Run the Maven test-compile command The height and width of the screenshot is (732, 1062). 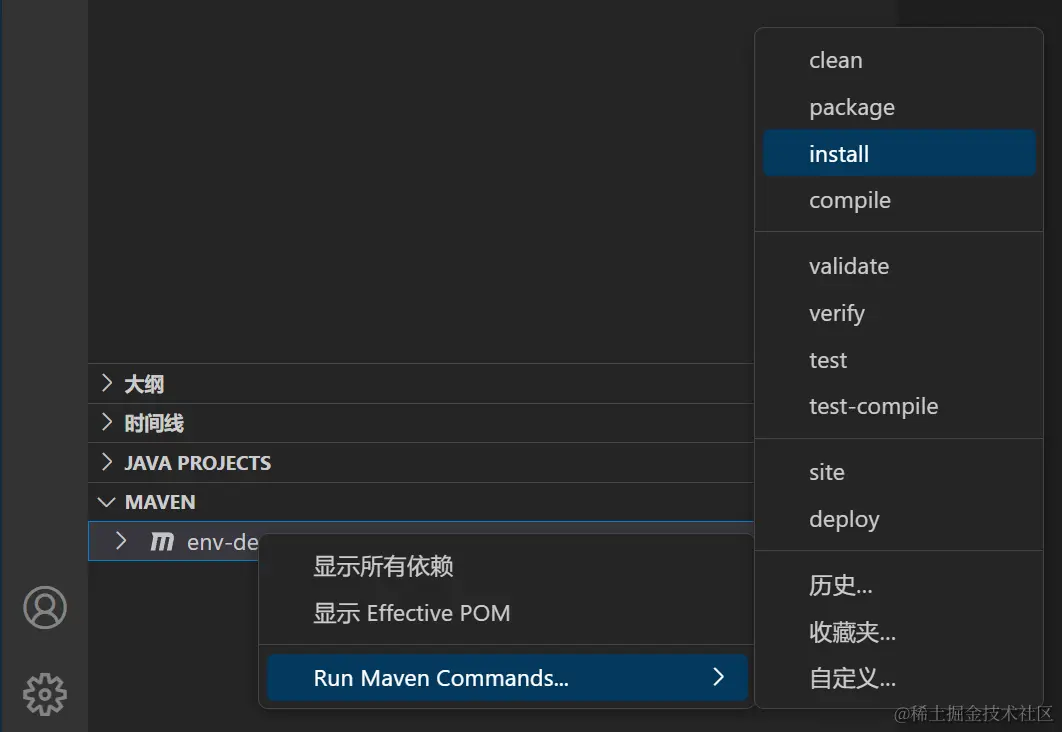(x=873, y=407)
